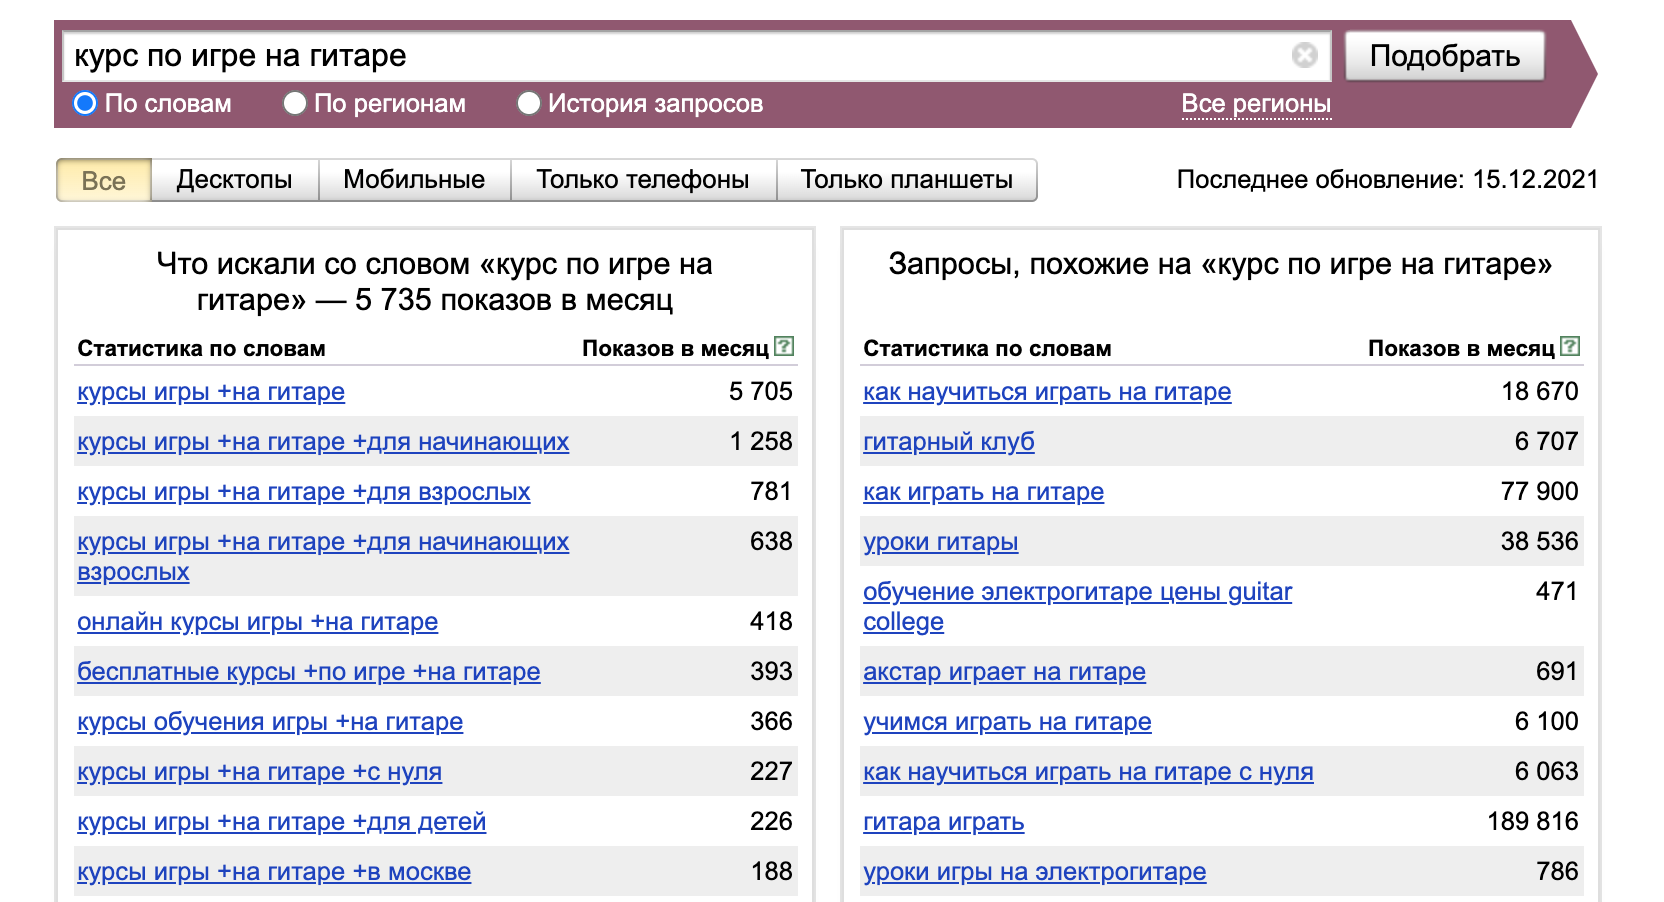The image size is (1664, 902).
Task: Click right table's Статистика по словам header
Action: 987,348
